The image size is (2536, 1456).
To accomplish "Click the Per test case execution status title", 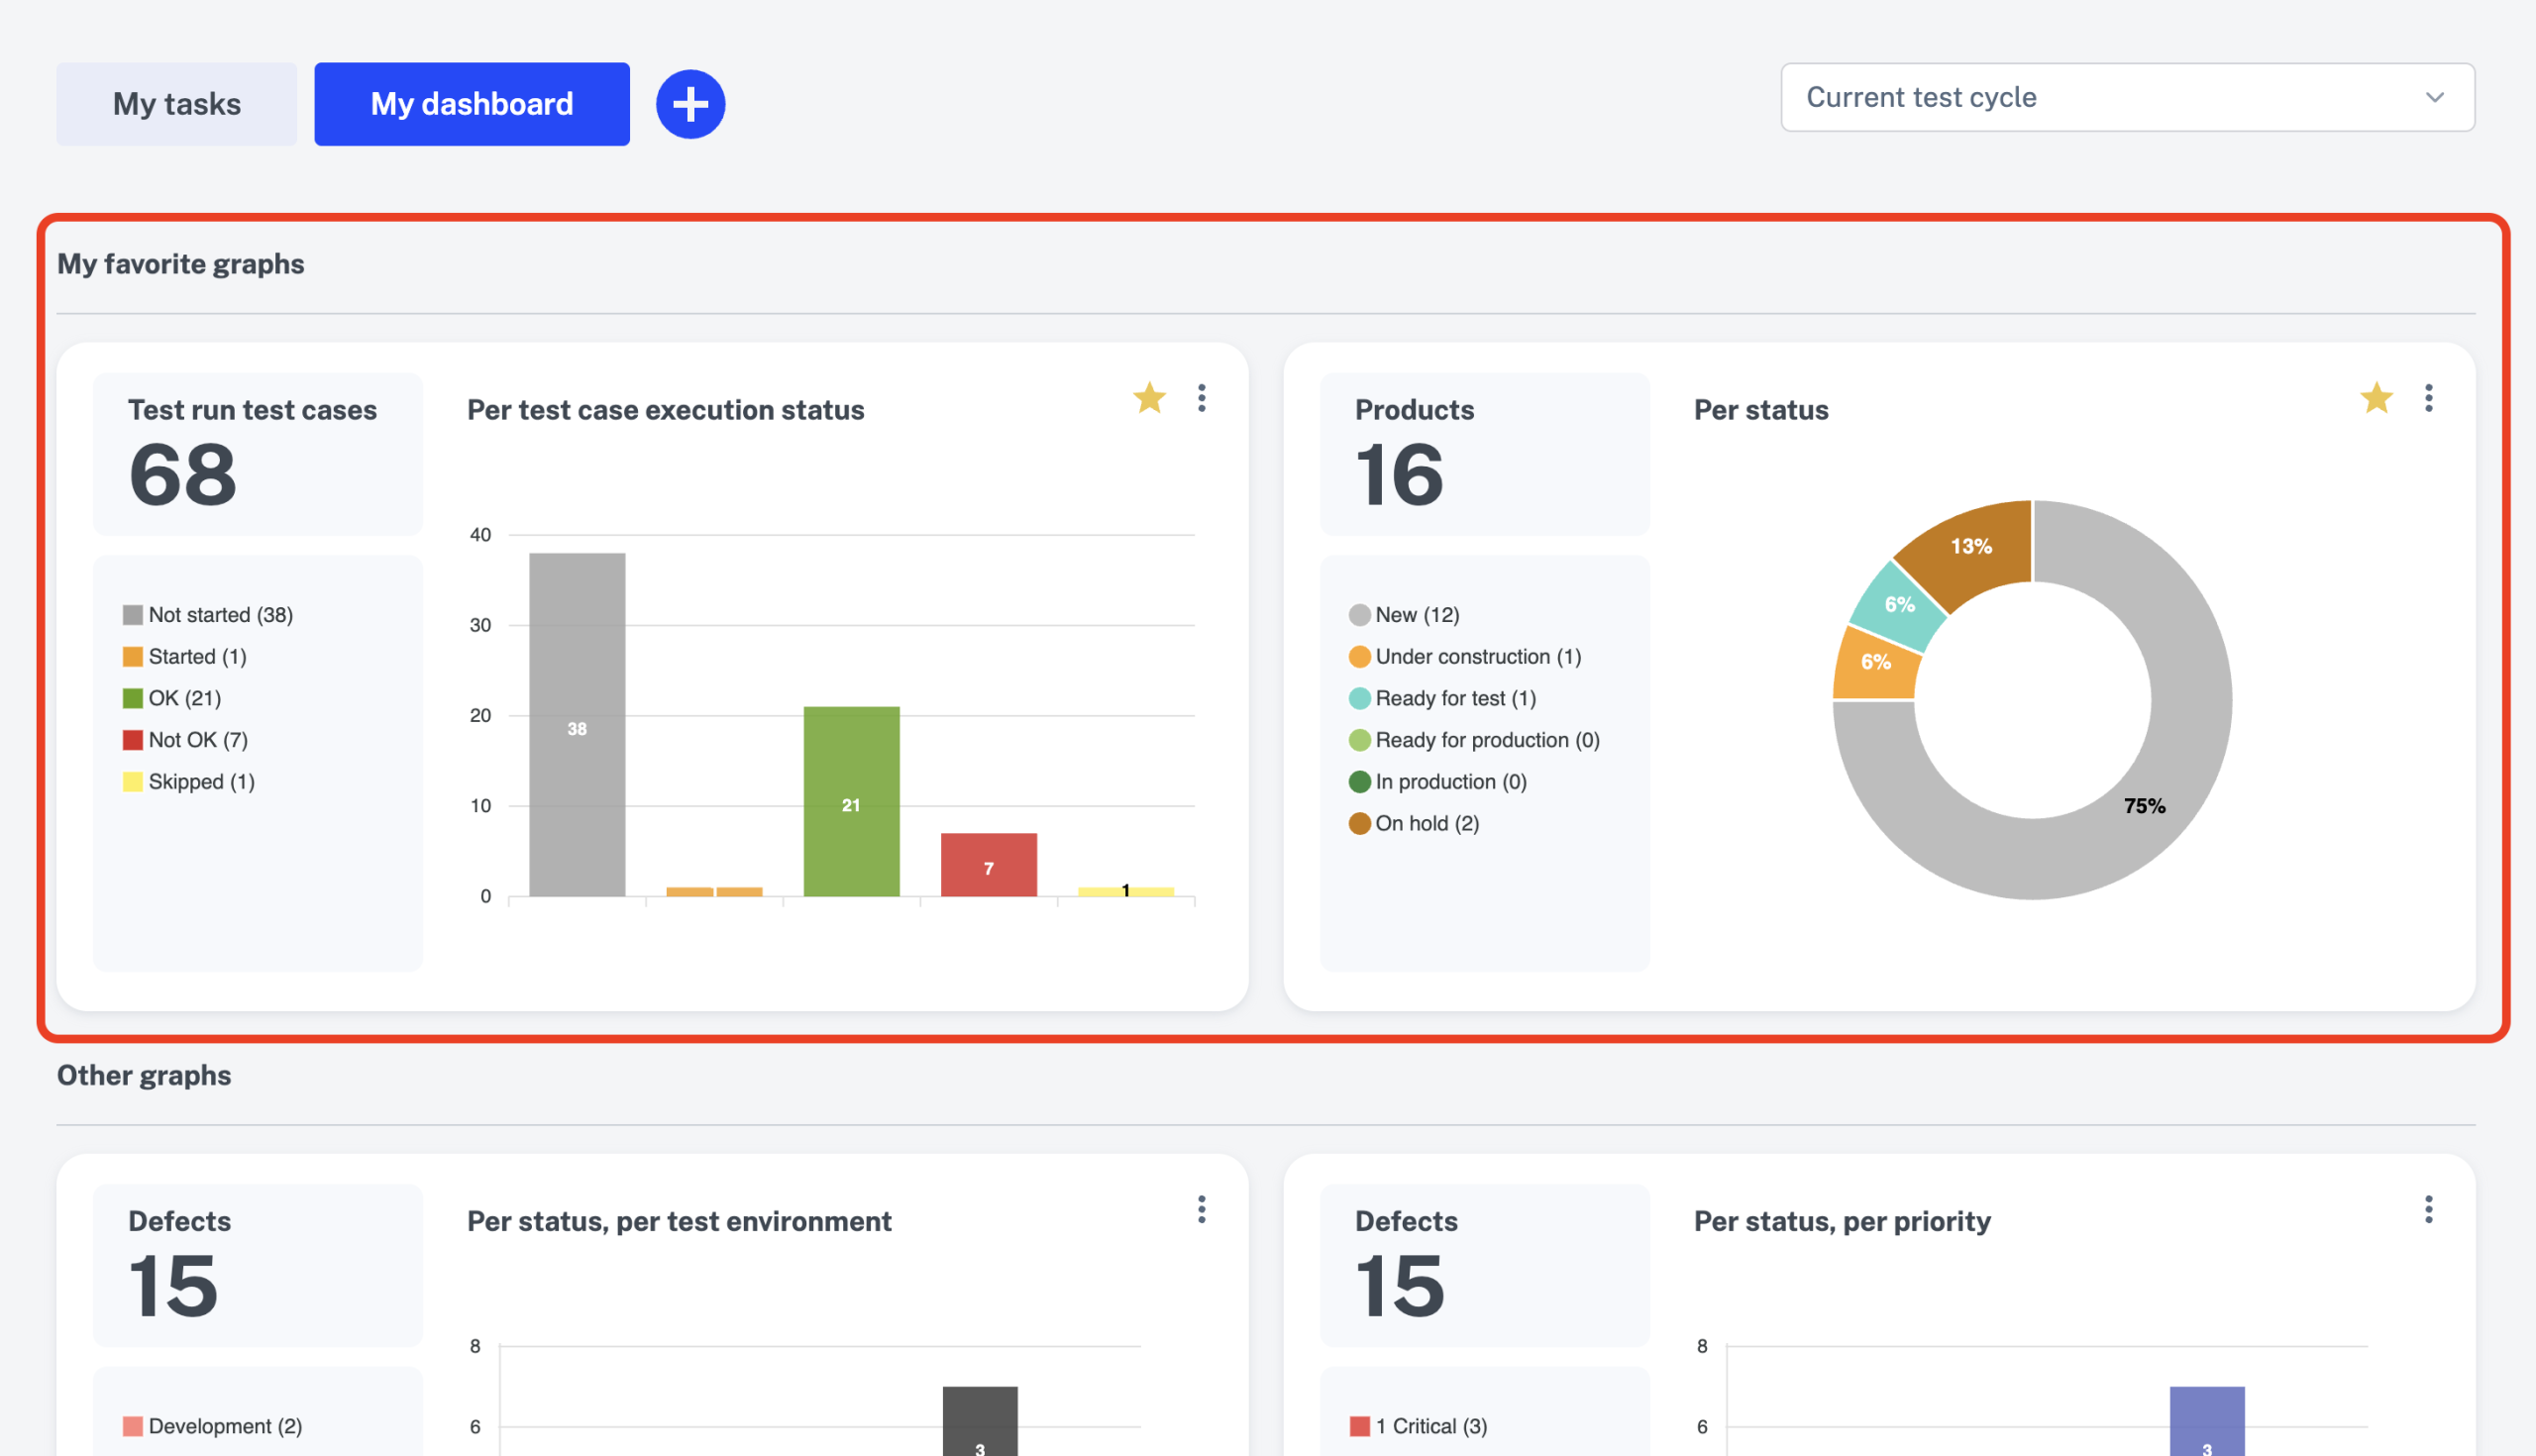I will point(666,410).
